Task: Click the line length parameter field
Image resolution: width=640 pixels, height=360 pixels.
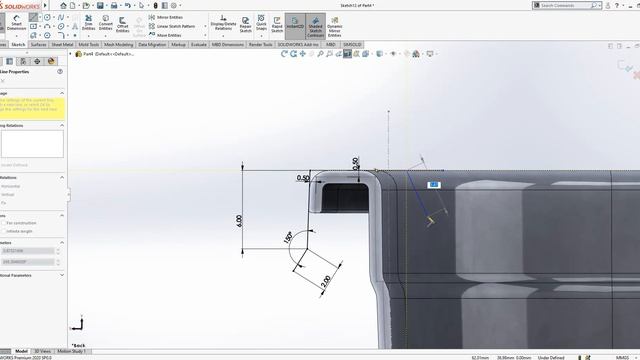Action: (28, 251)
